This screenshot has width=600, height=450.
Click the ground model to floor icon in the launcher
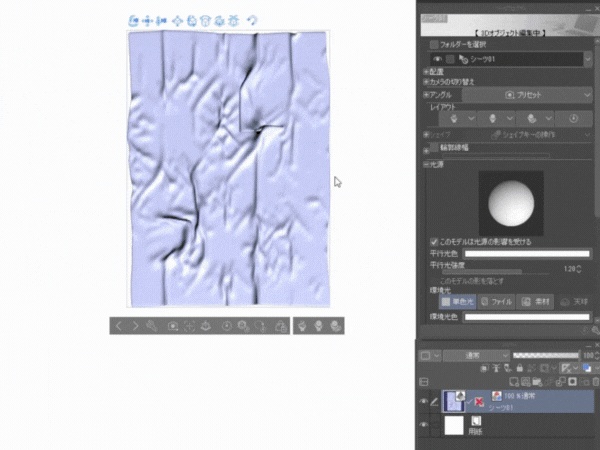[206, 326]
